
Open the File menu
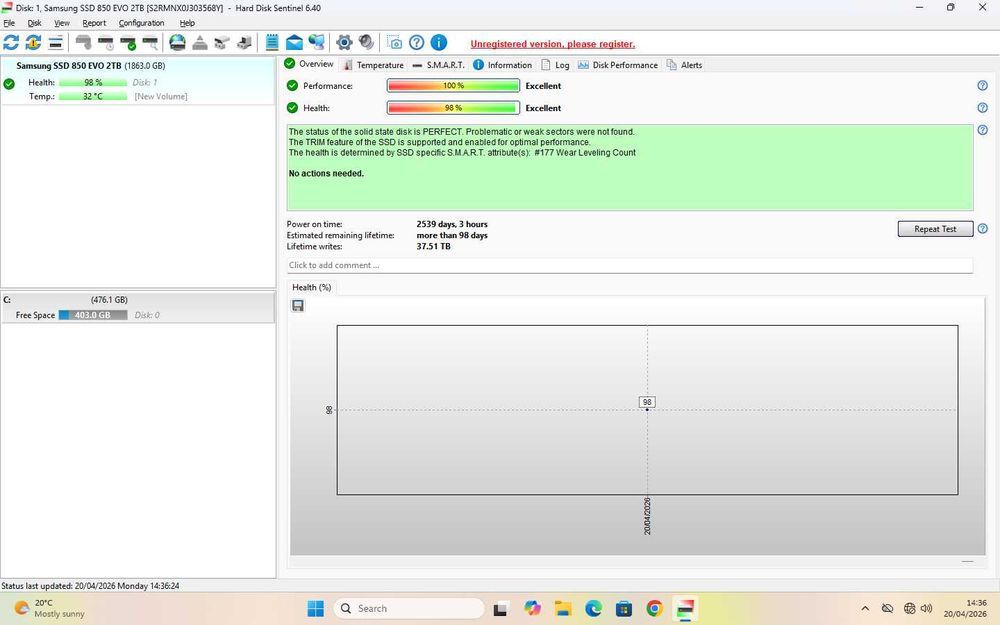tap(9, 23)
